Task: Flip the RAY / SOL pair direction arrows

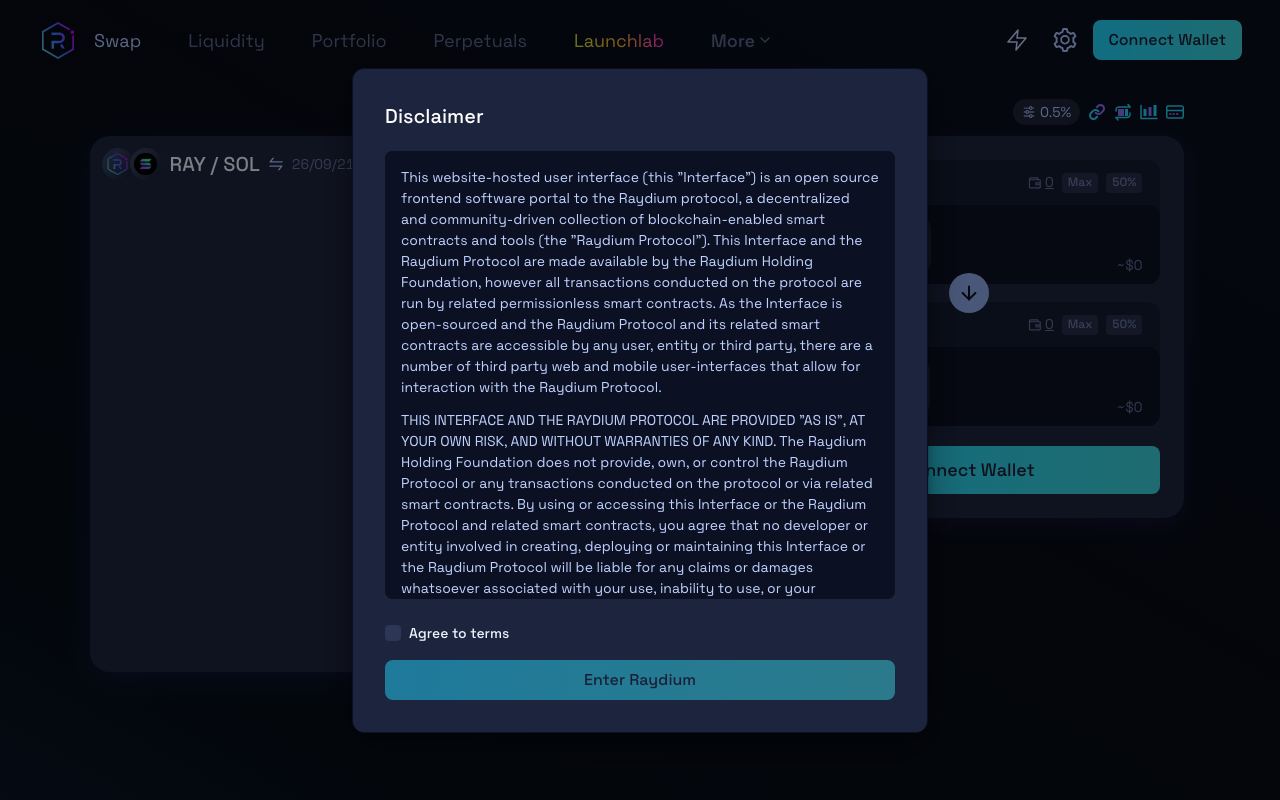Action: pyautogui.click(x=276, y=164)
